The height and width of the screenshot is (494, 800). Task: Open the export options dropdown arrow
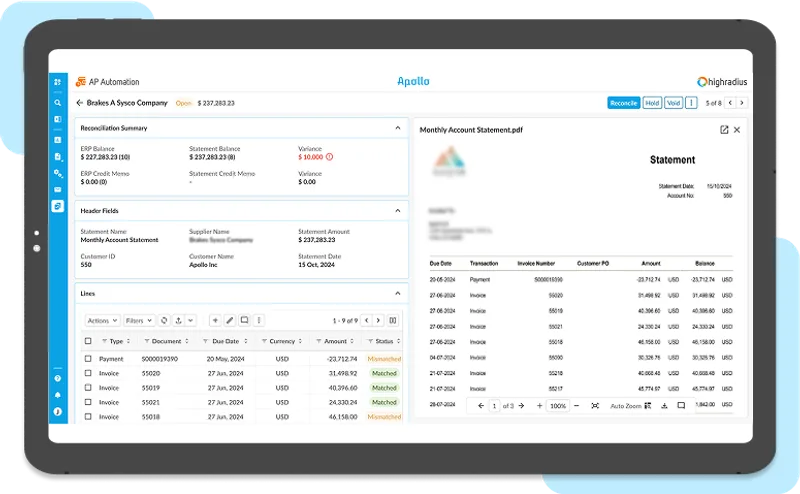pos(190,320)
